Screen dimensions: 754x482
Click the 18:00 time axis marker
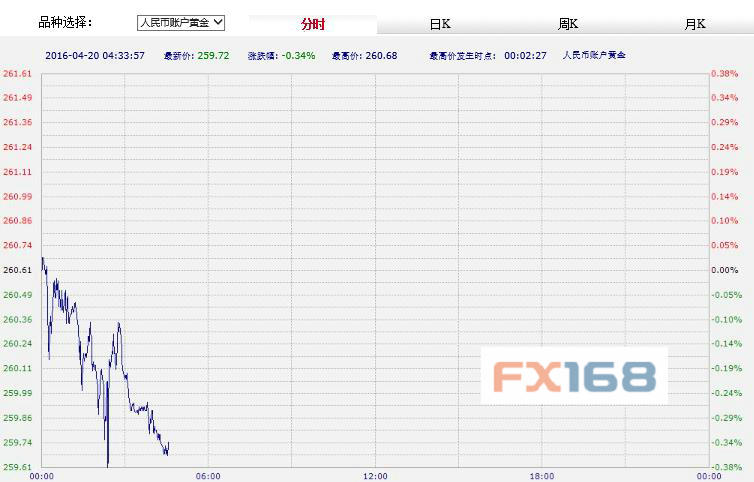pyautogui.click(x=541, y=475)
